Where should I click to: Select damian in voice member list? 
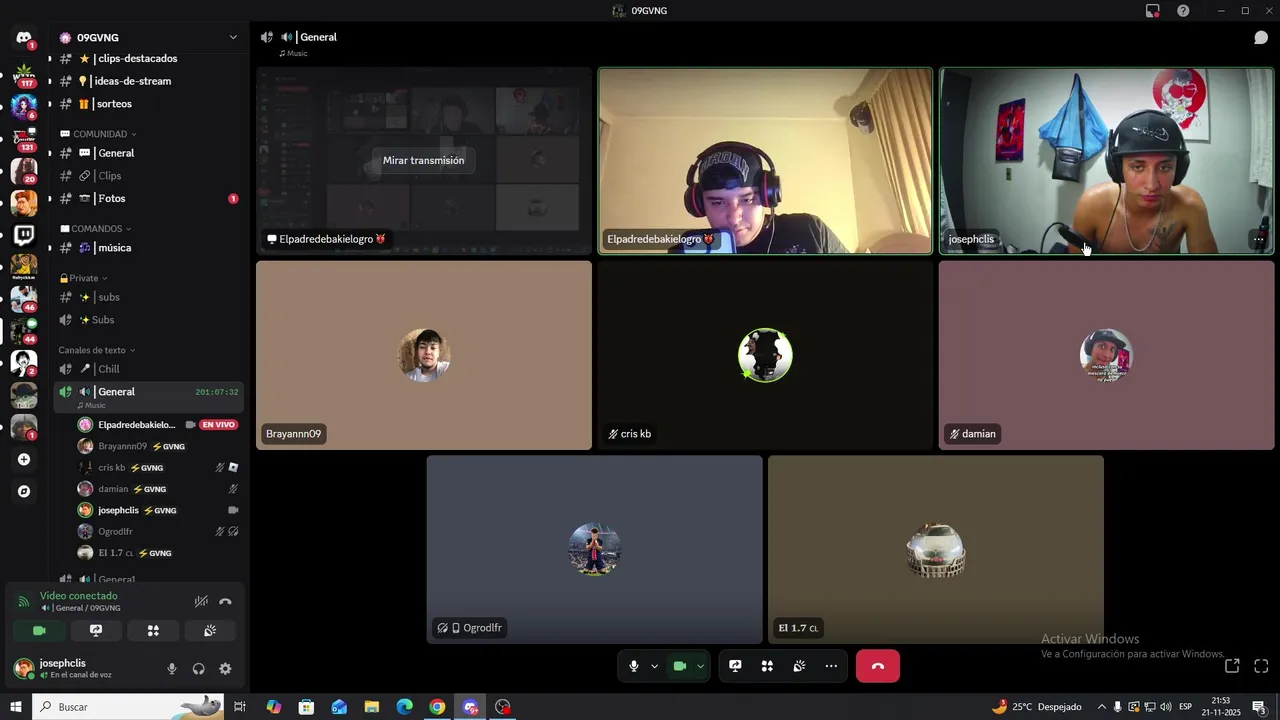pos(158,489)
